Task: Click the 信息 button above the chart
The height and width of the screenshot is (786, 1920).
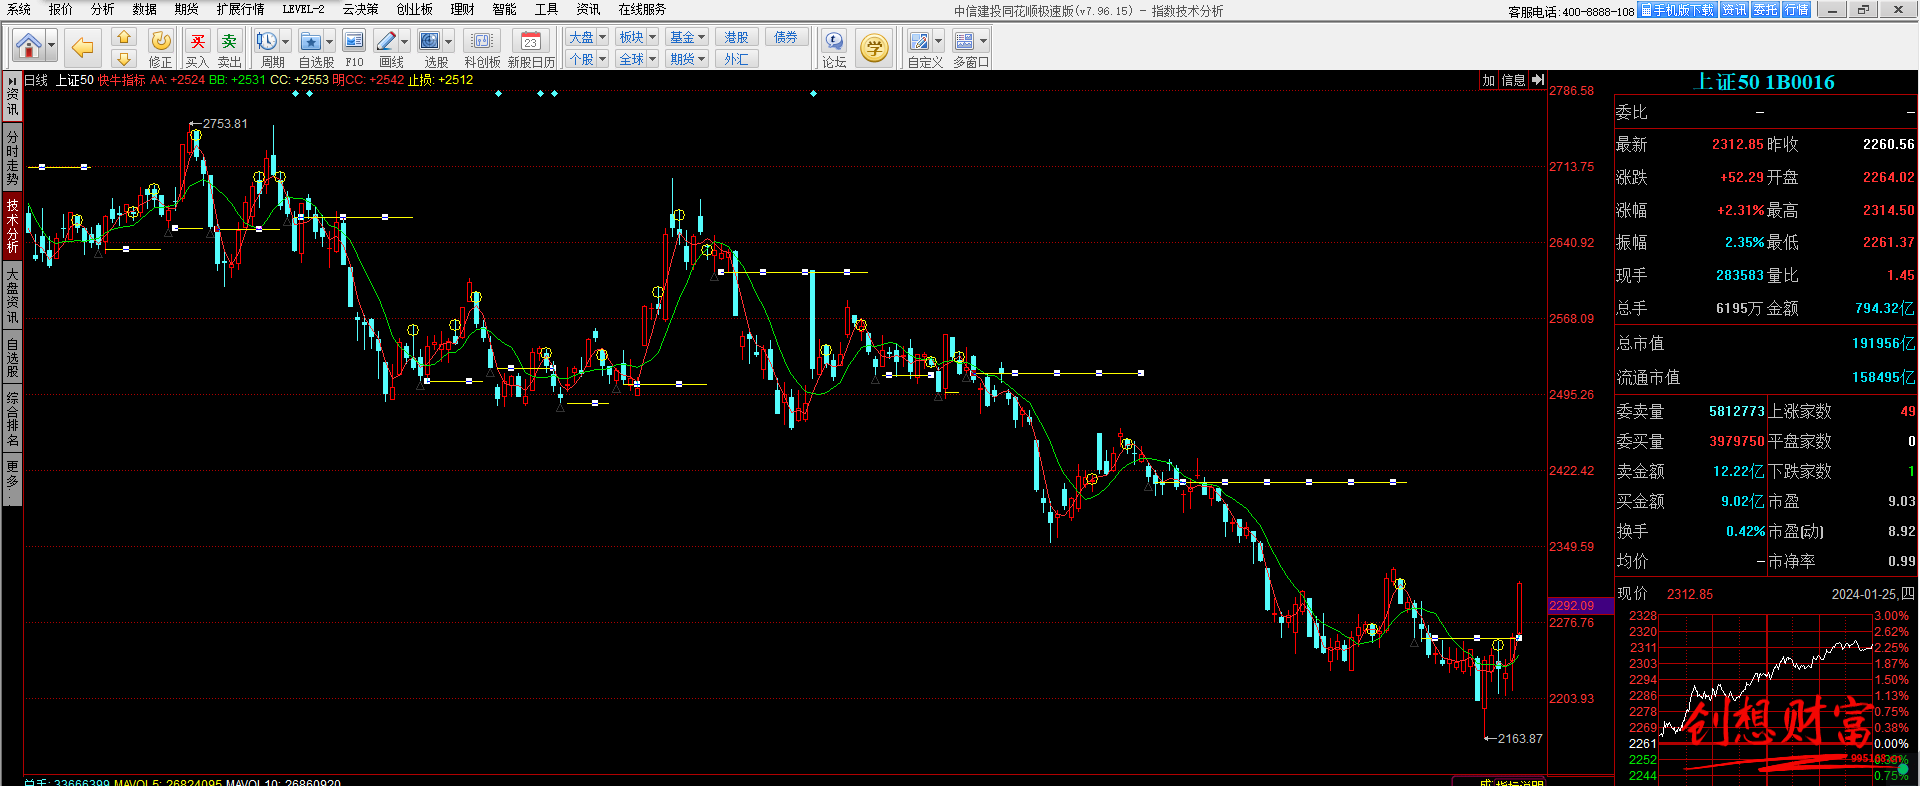Action: pos(1514,80)
